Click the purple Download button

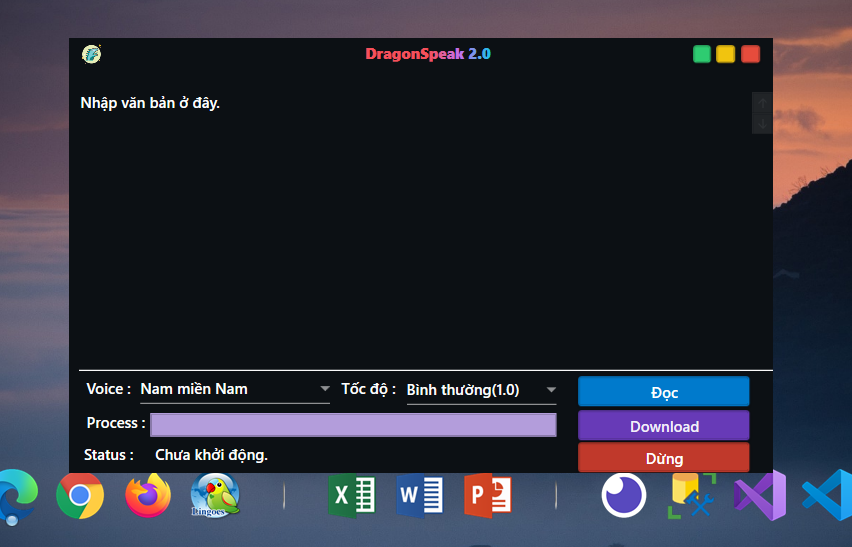[x=663, y=426]
